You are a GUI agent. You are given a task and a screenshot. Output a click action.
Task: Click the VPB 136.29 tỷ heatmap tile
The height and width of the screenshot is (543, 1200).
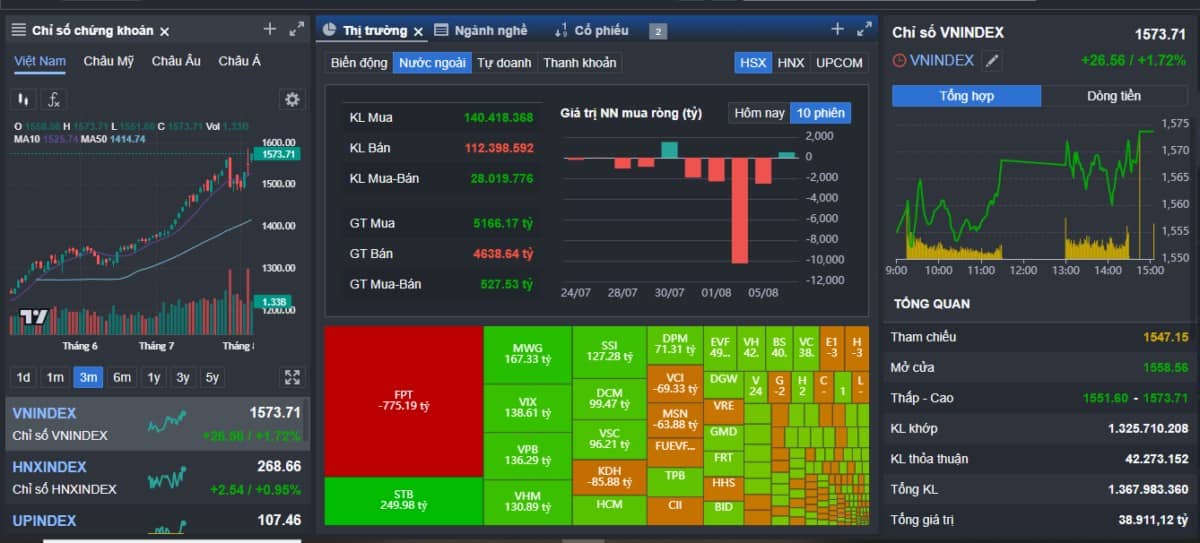pos(528,455)
